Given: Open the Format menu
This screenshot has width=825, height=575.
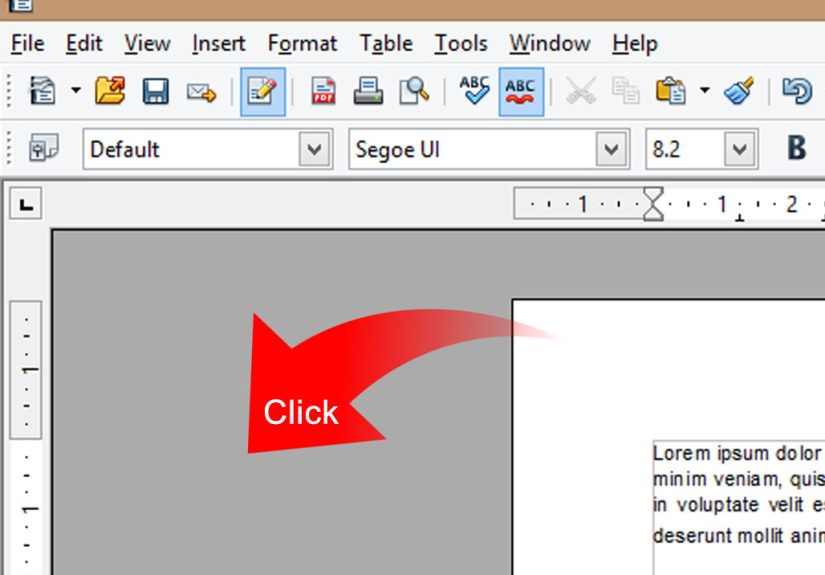Looking at the screenshot, I should [x=302, y=43].
